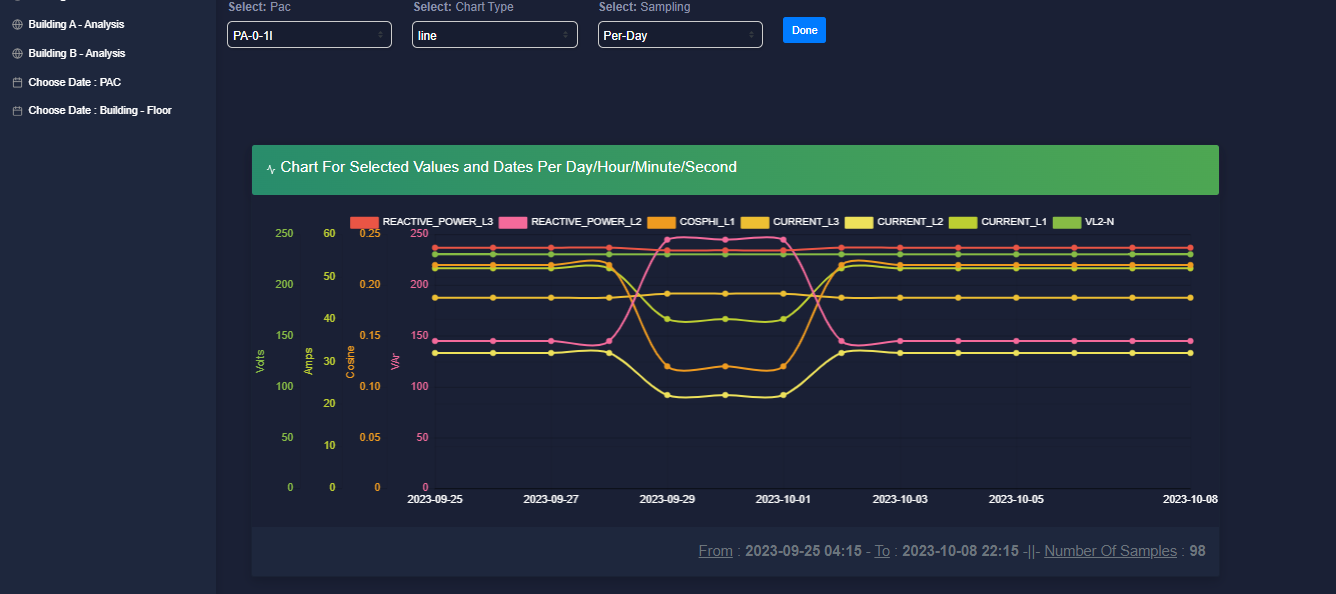Screen dimensions: 1336x594
Task: Hide CURRENT_L2 series in legend
Action: 894,222
